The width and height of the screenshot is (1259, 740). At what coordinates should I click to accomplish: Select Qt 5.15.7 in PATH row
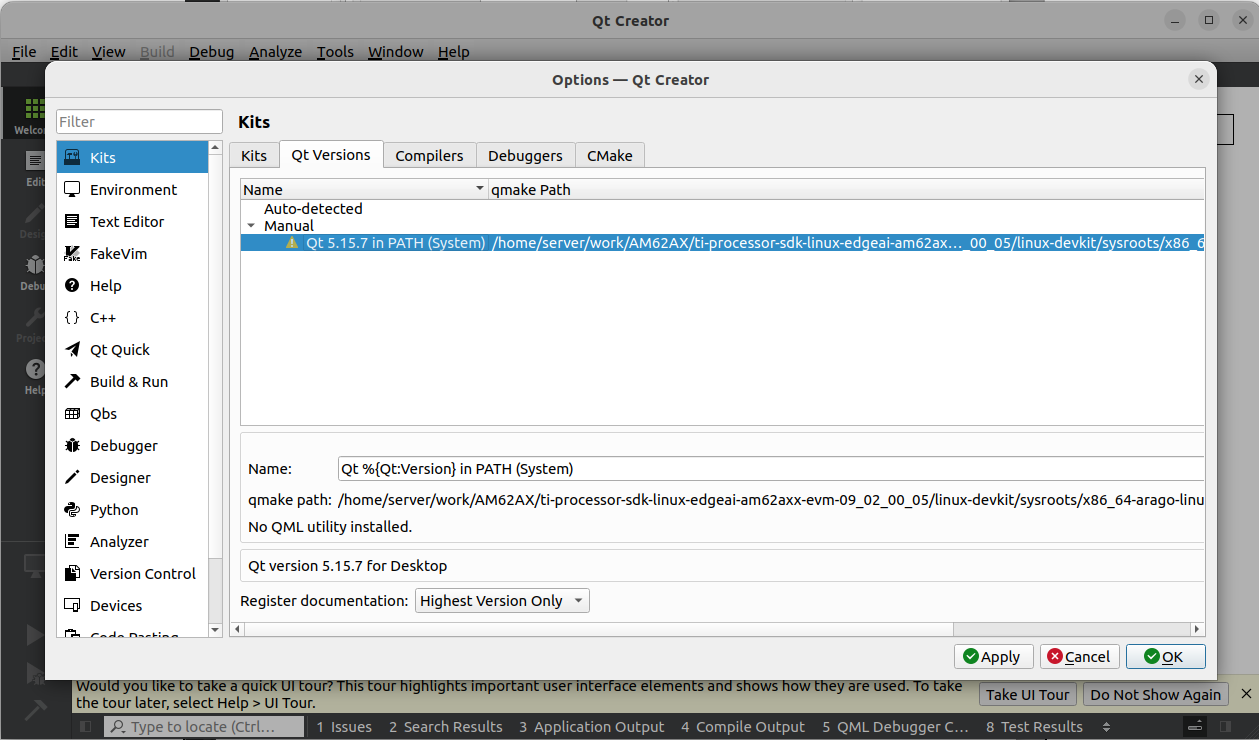[722, 243]
